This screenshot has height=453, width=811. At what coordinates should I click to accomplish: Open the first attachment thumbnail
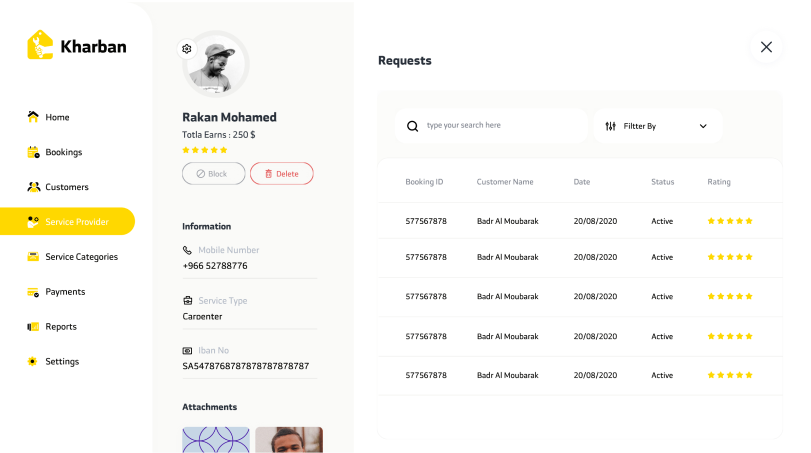coord(215,440)
